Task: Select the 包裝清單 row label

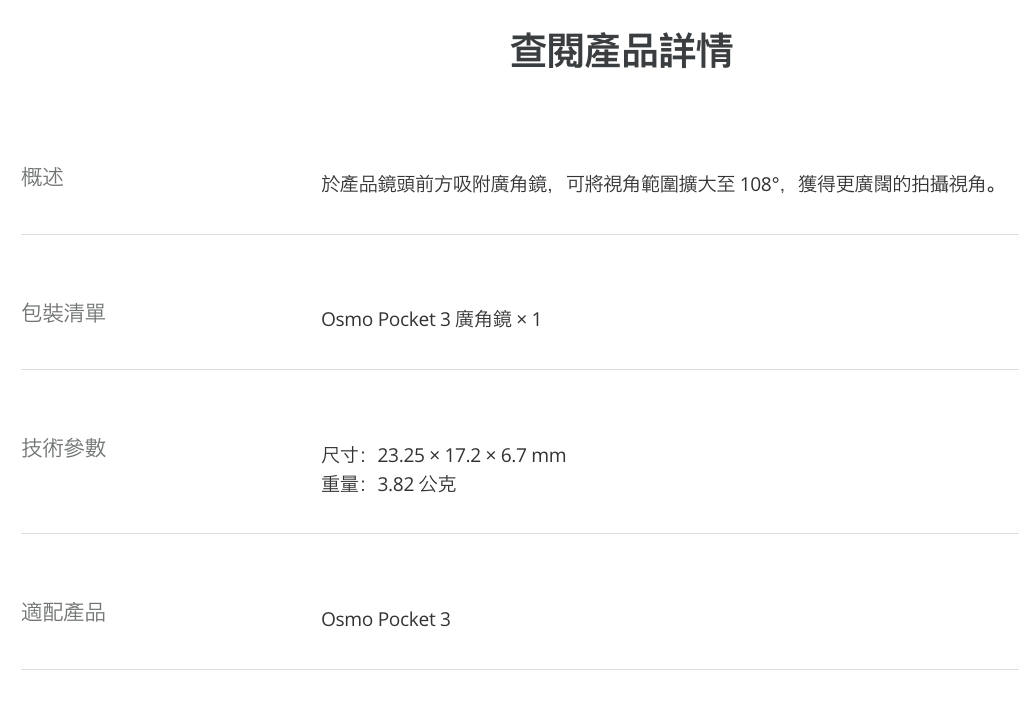Action: [x=63, y=313]
